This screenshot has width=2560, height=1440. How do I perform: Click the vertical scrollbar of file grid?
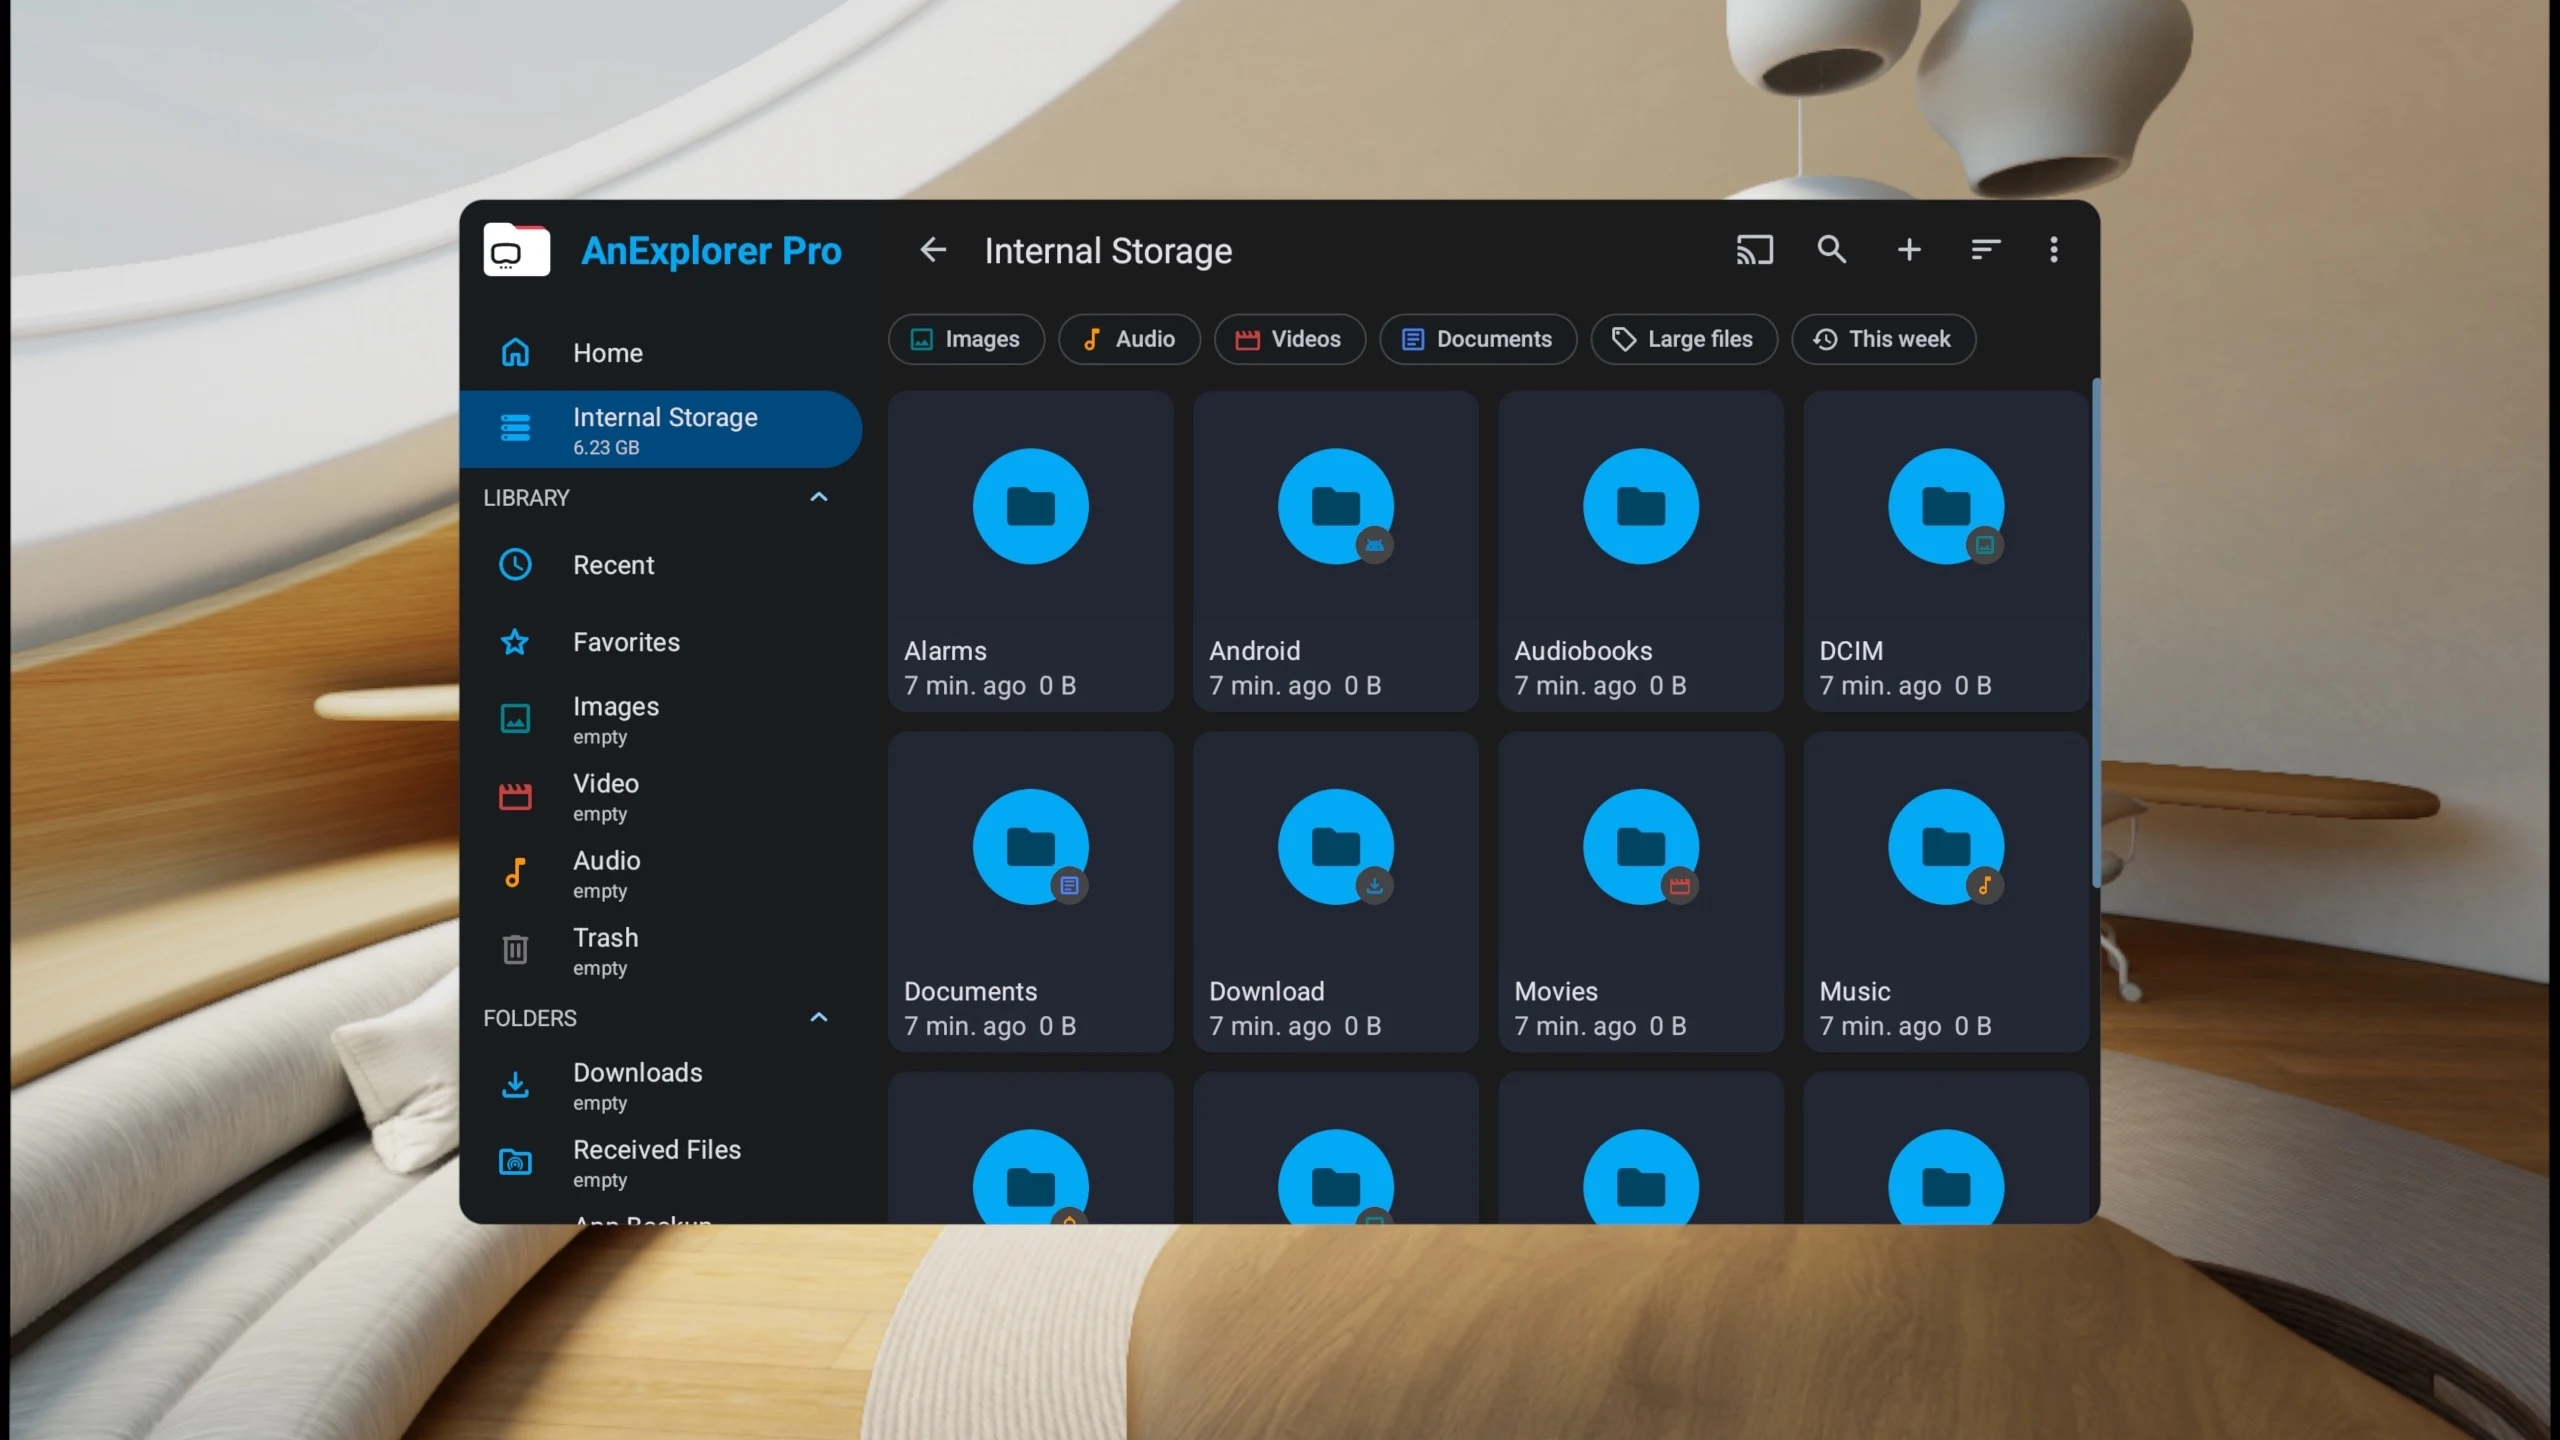(2096, 634)
